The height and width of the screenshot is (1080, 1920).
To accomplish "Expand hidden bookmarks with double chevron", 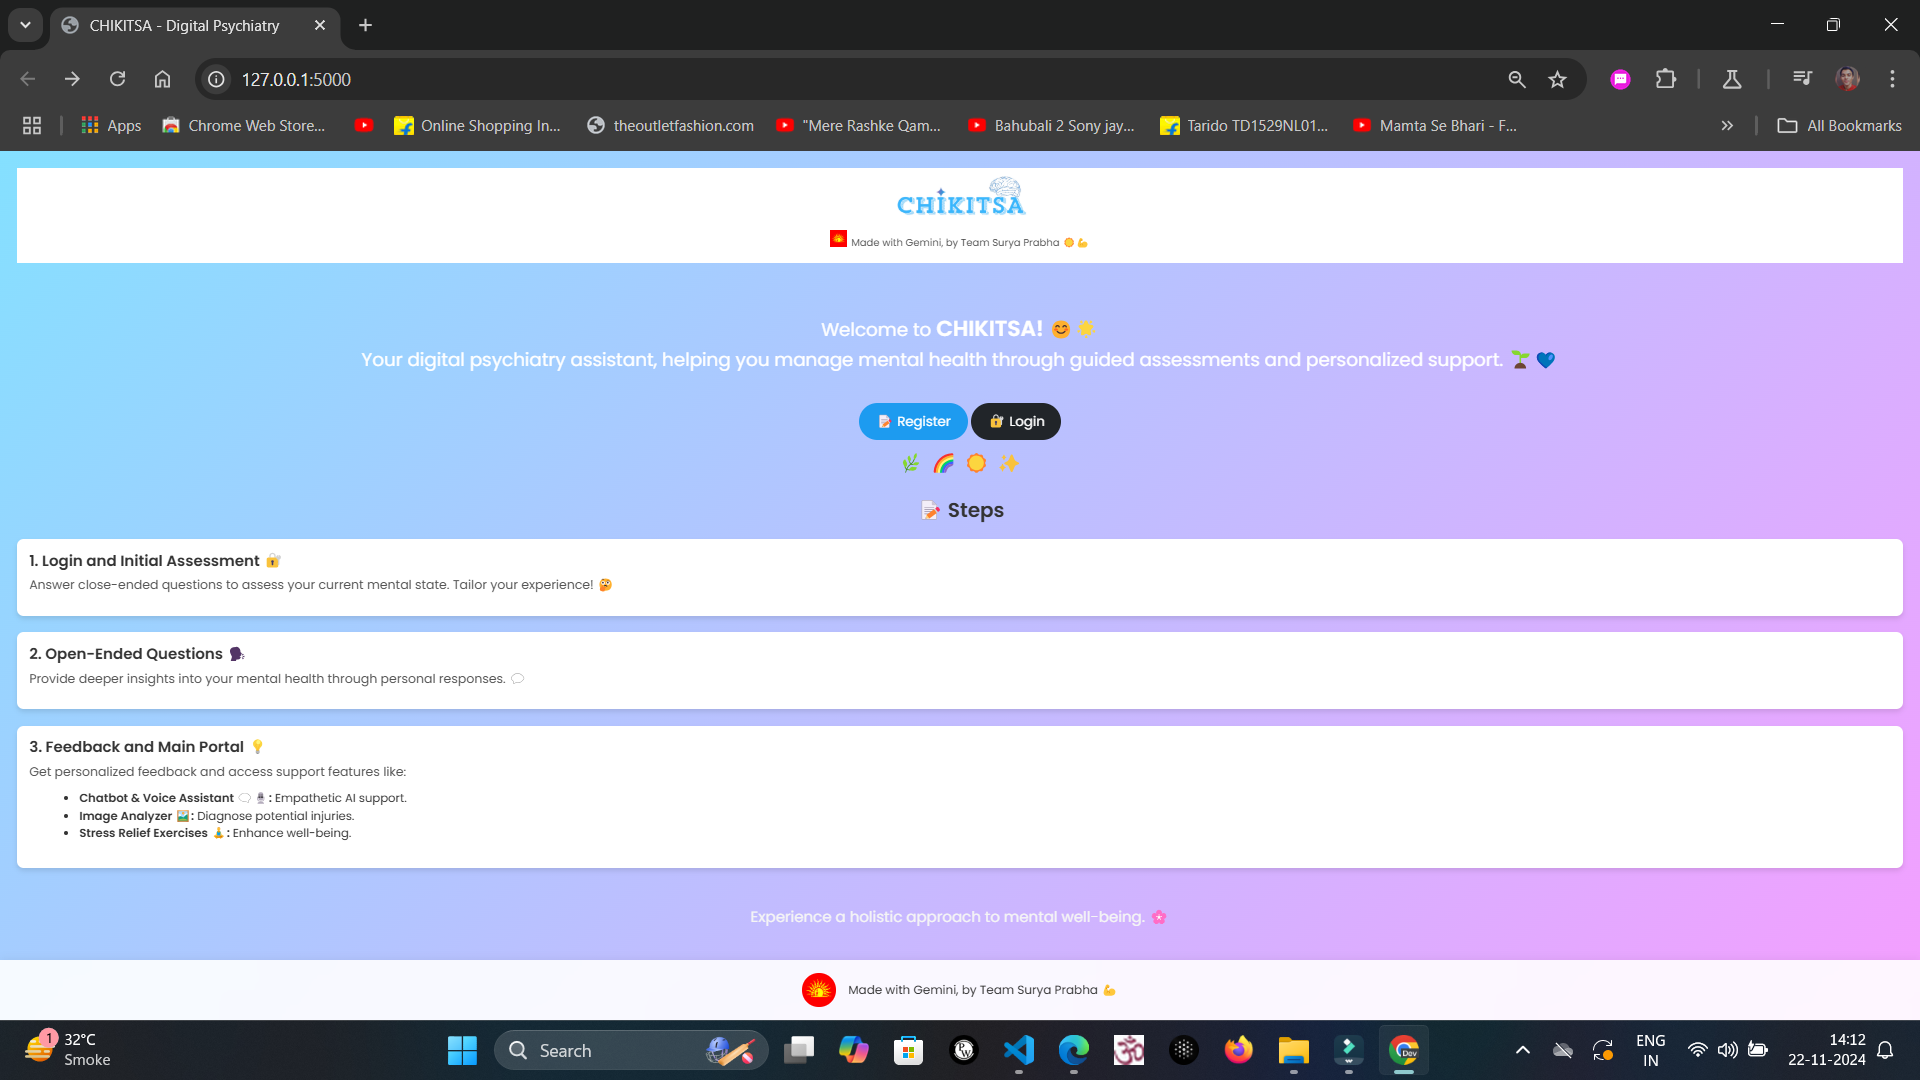I will (1727, 125).
